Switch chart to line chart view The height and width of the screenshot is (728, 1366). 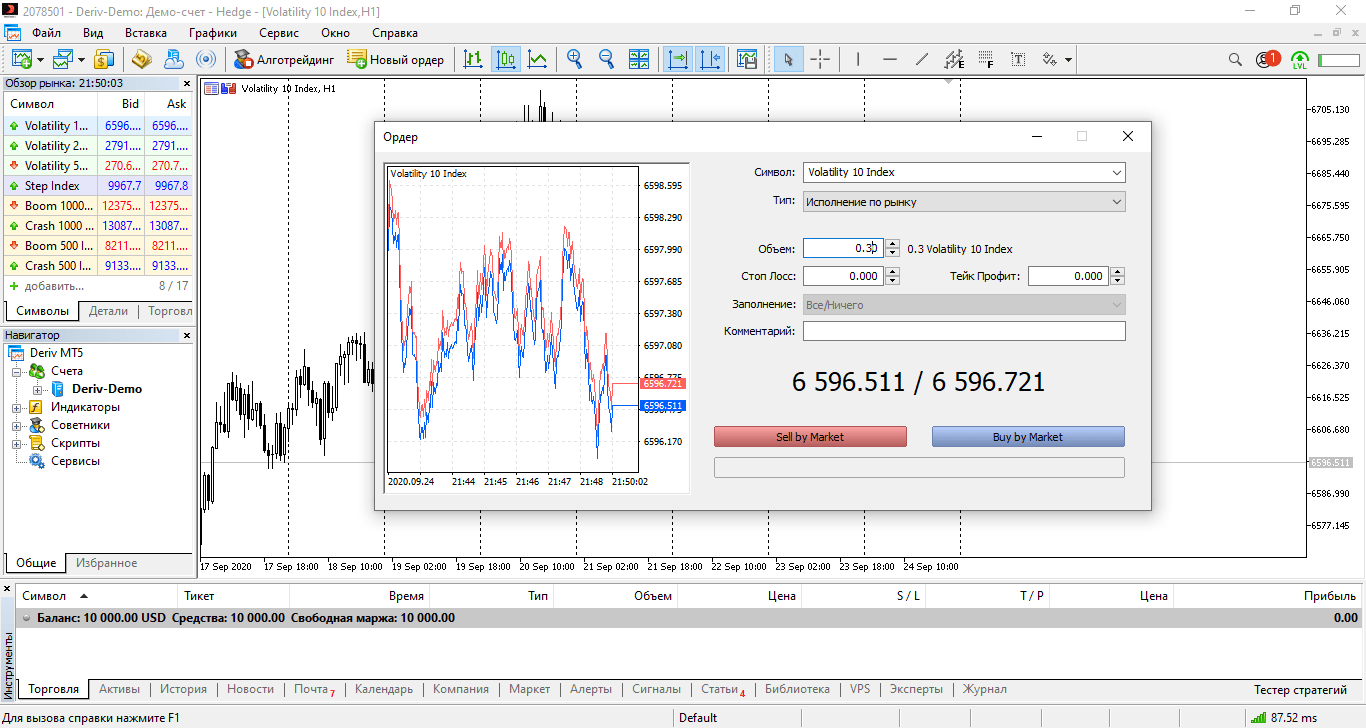point(538,59)
